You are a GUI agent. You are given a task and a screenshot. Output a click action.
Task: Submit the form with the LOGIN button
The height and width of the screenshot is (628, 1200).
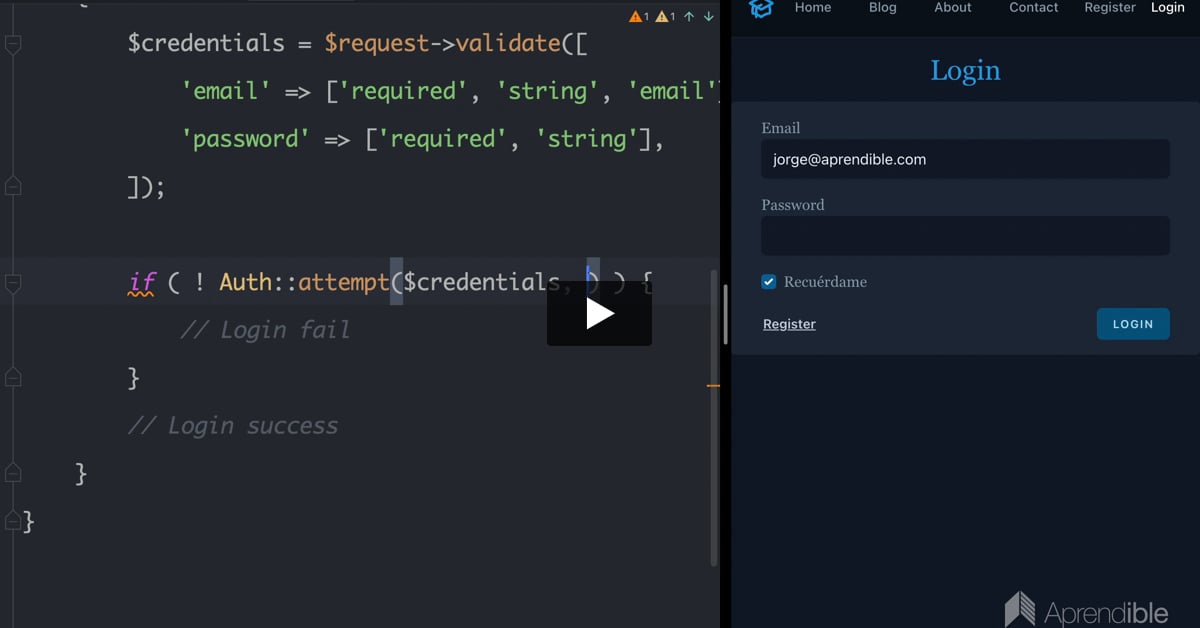tap(1133, 324)
